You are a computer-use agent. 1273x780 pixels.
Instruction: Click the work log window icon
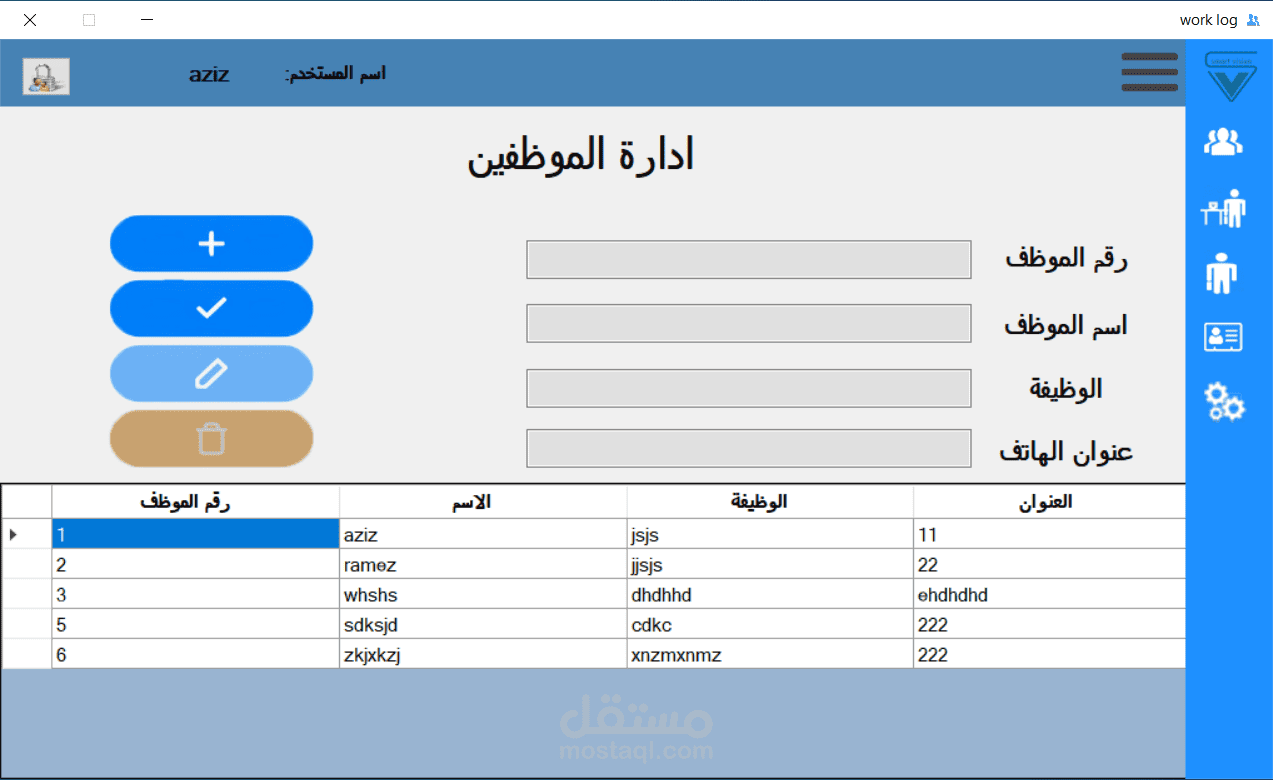[x=1253, y=19]
